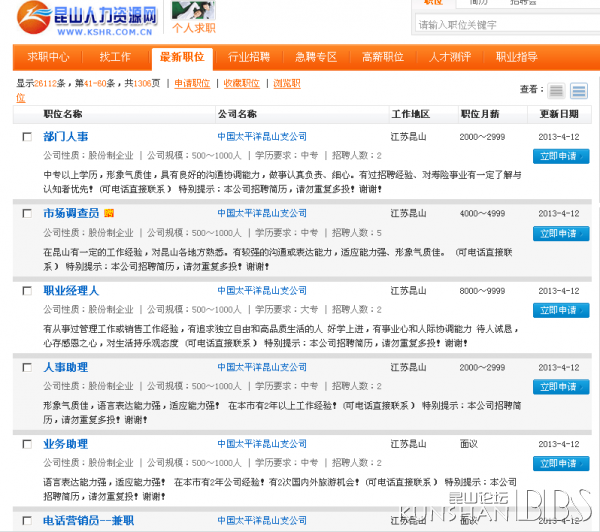Viewport: 600px width, 532px height.
Task: Open the 人事助理 job title
Action: pos(66,367)
